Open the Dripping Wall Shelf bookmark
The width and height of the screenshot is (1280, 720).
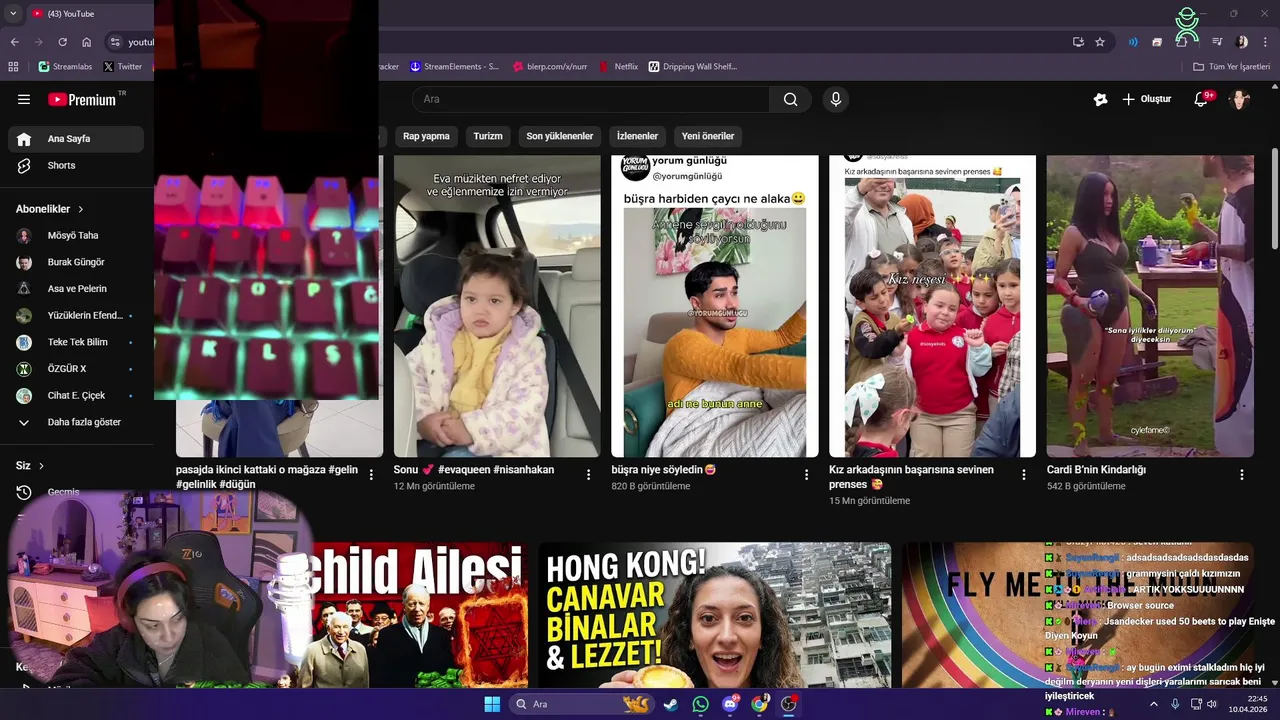pos(693,67)
